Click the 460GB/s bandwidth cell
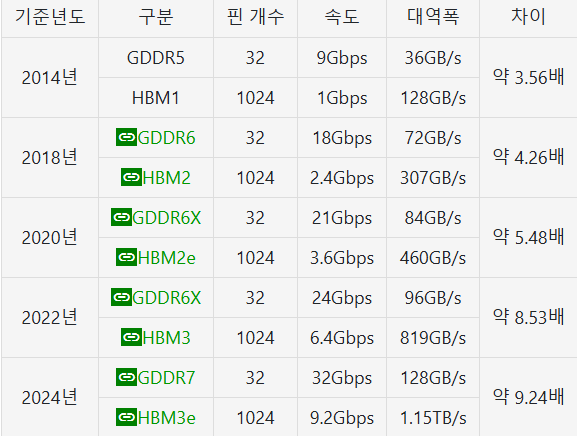The height and width of the screenshot is (436, 577). (433, 258)
